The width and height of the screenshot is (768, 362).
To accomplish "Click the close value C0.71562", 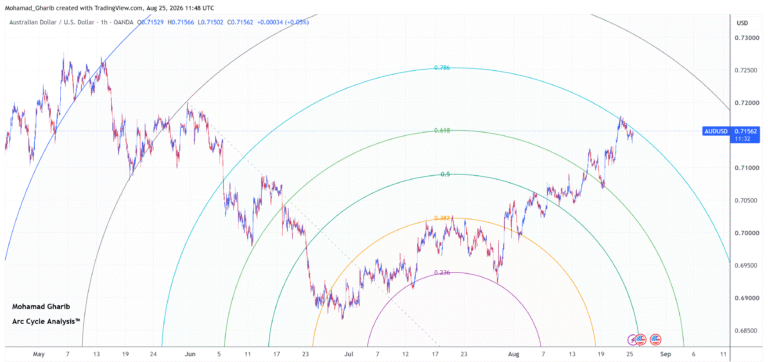I will coord(240,23).
